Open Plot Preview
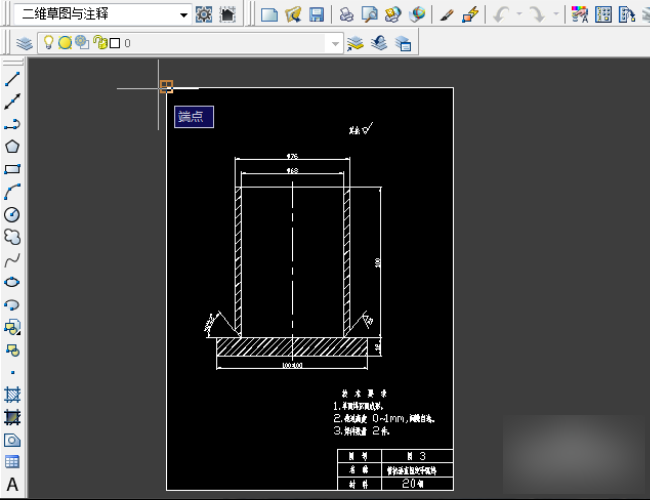 pos(369,15)
